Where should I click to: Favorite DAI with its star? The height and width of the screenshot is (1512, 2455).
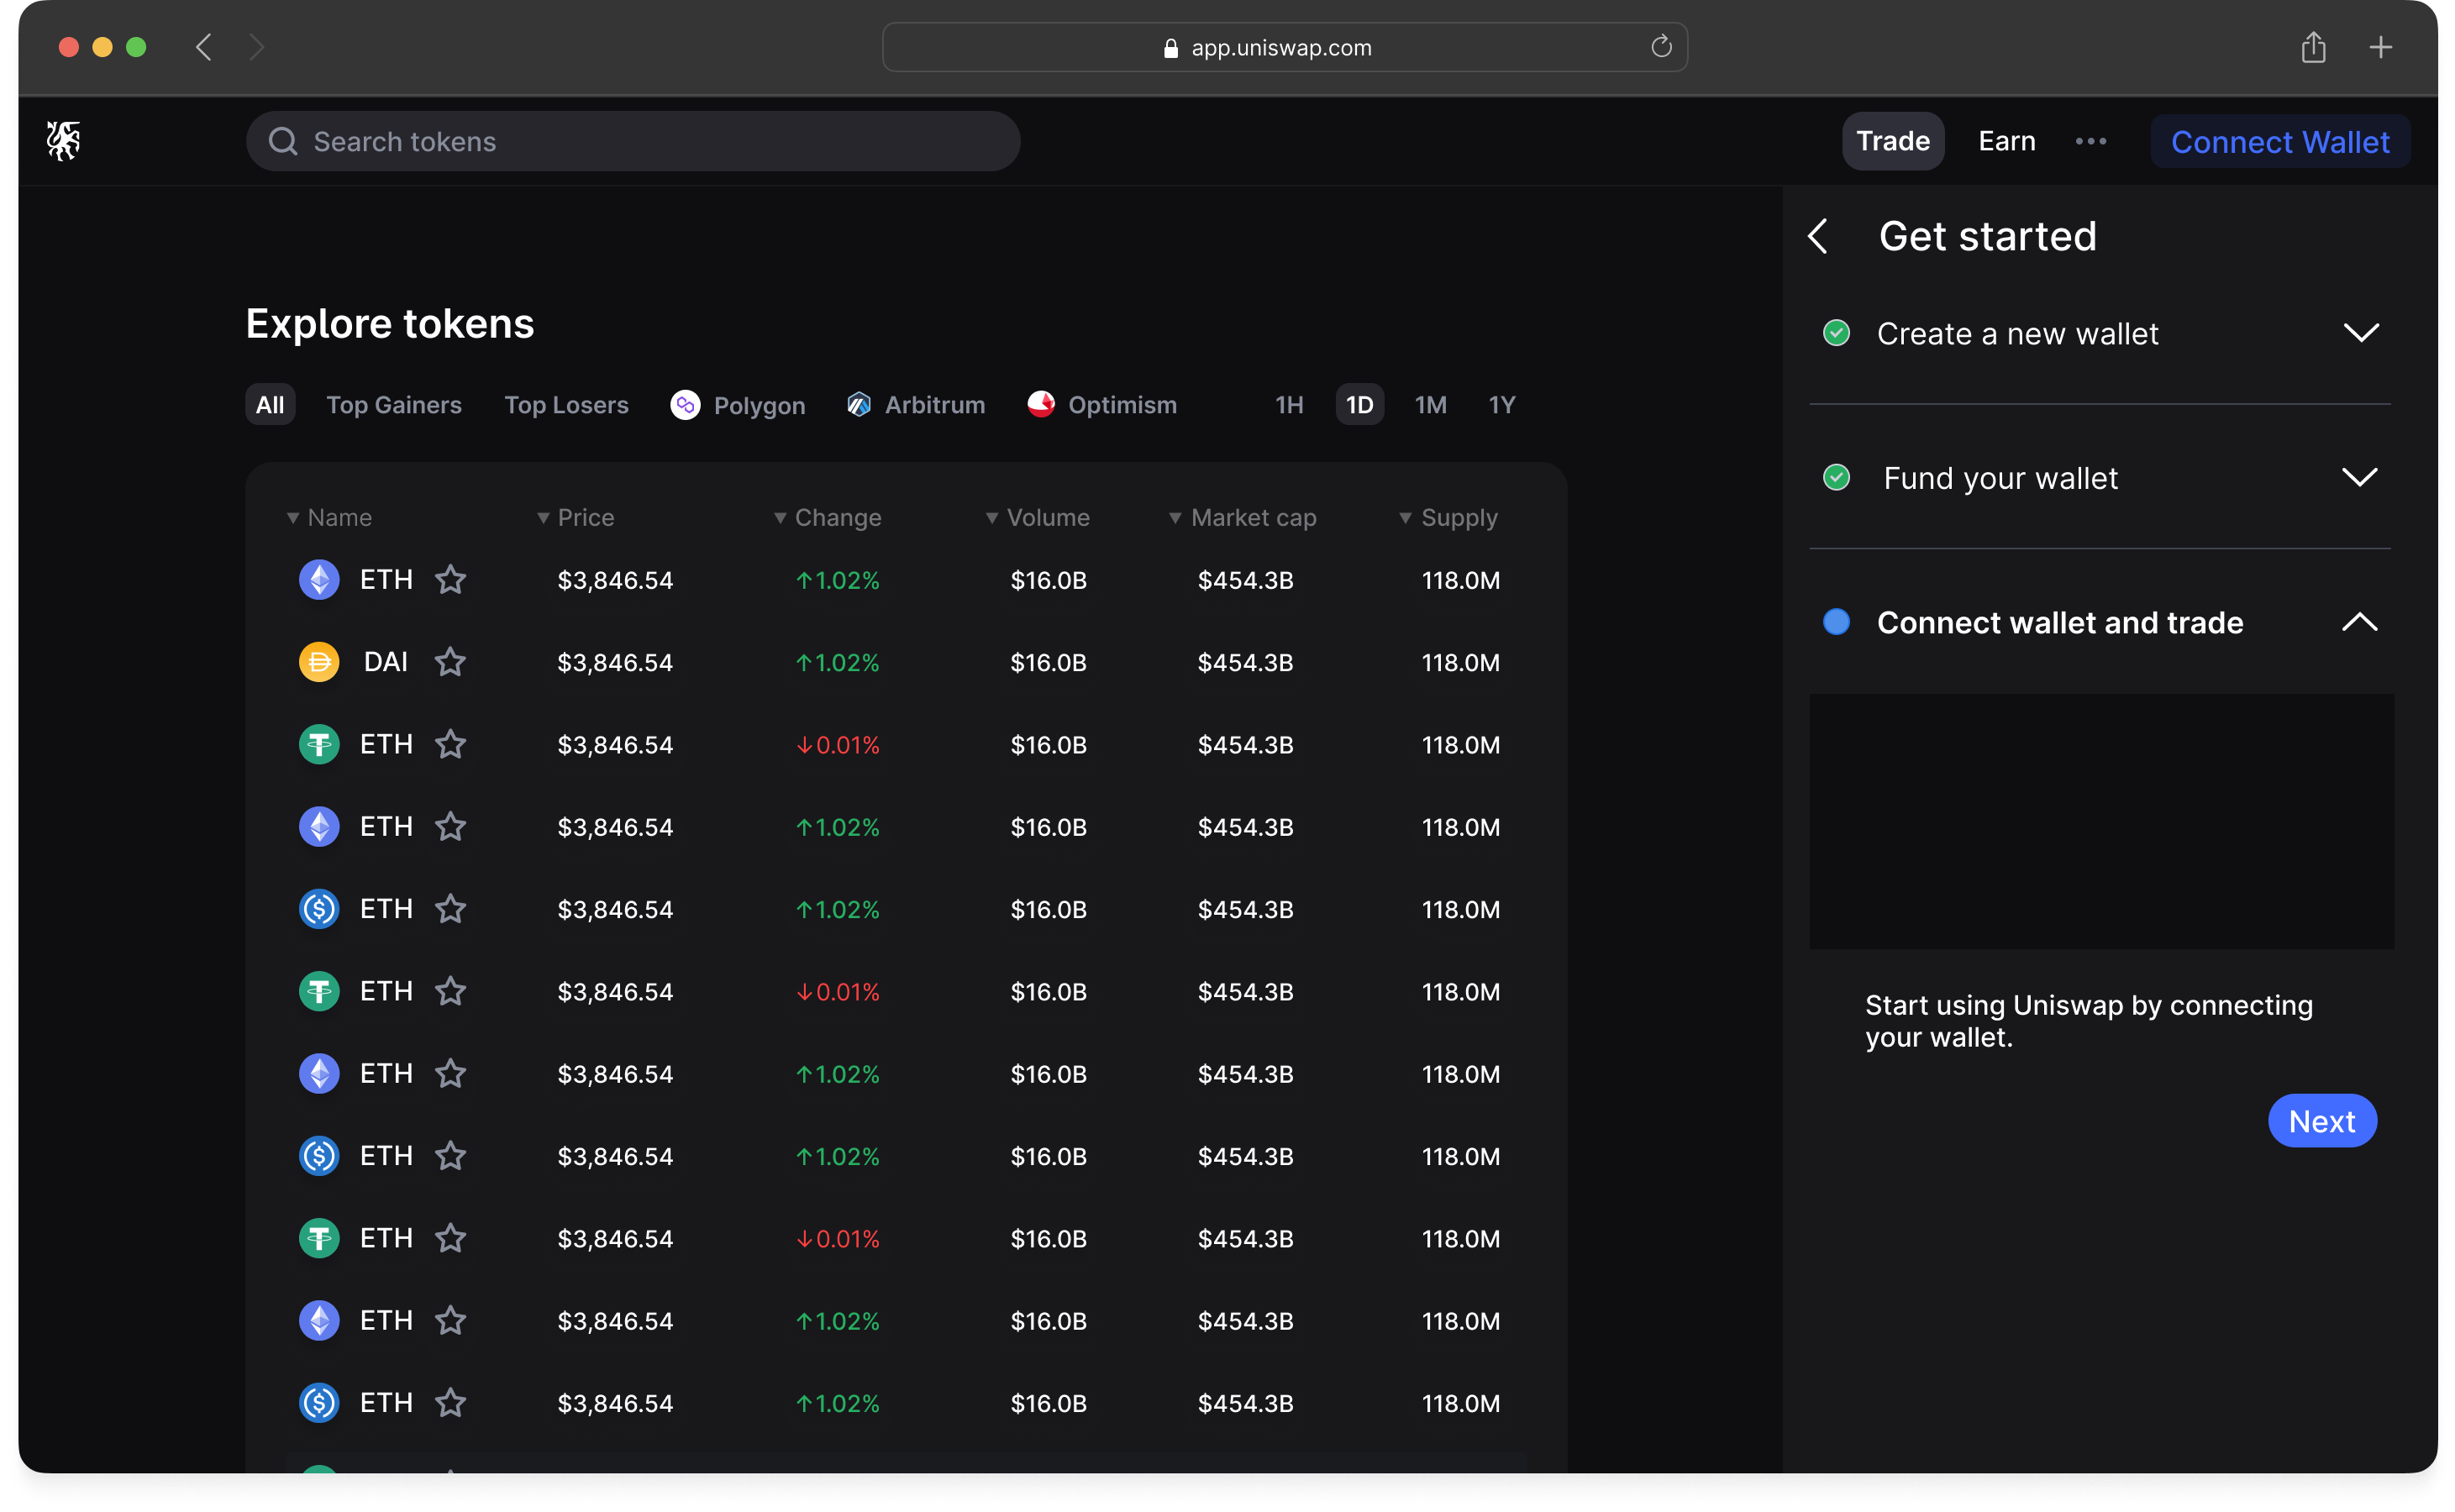coord(451,661)
